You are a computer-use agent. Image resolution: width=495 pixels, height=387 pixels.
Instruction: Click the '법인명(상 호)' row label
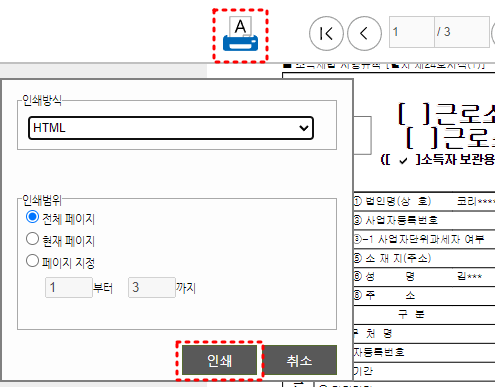click(x=398, y=201)
